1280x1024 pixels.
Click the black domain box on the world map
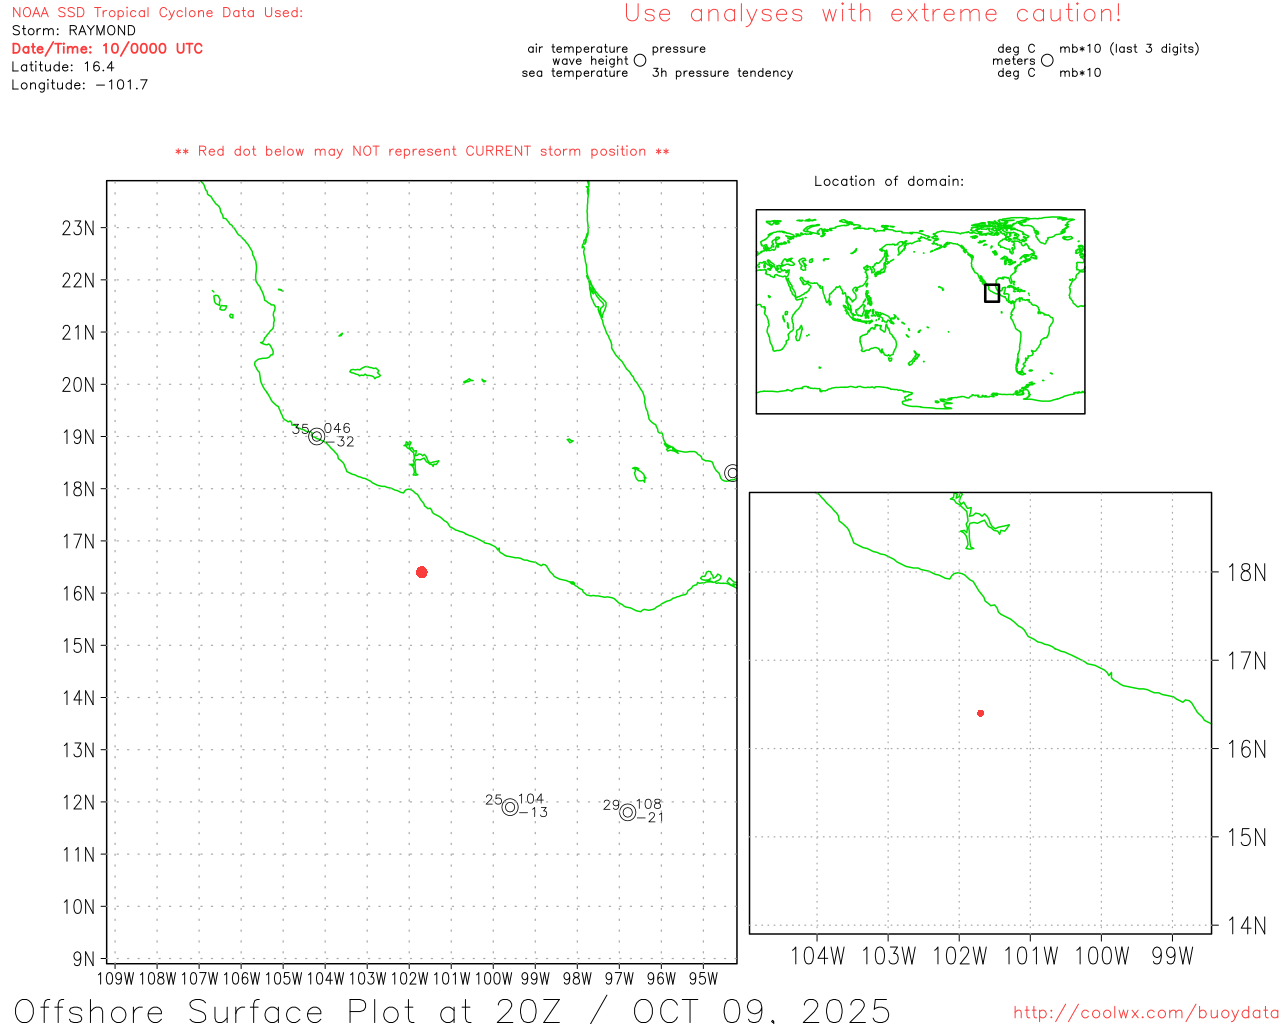point(992,293)
